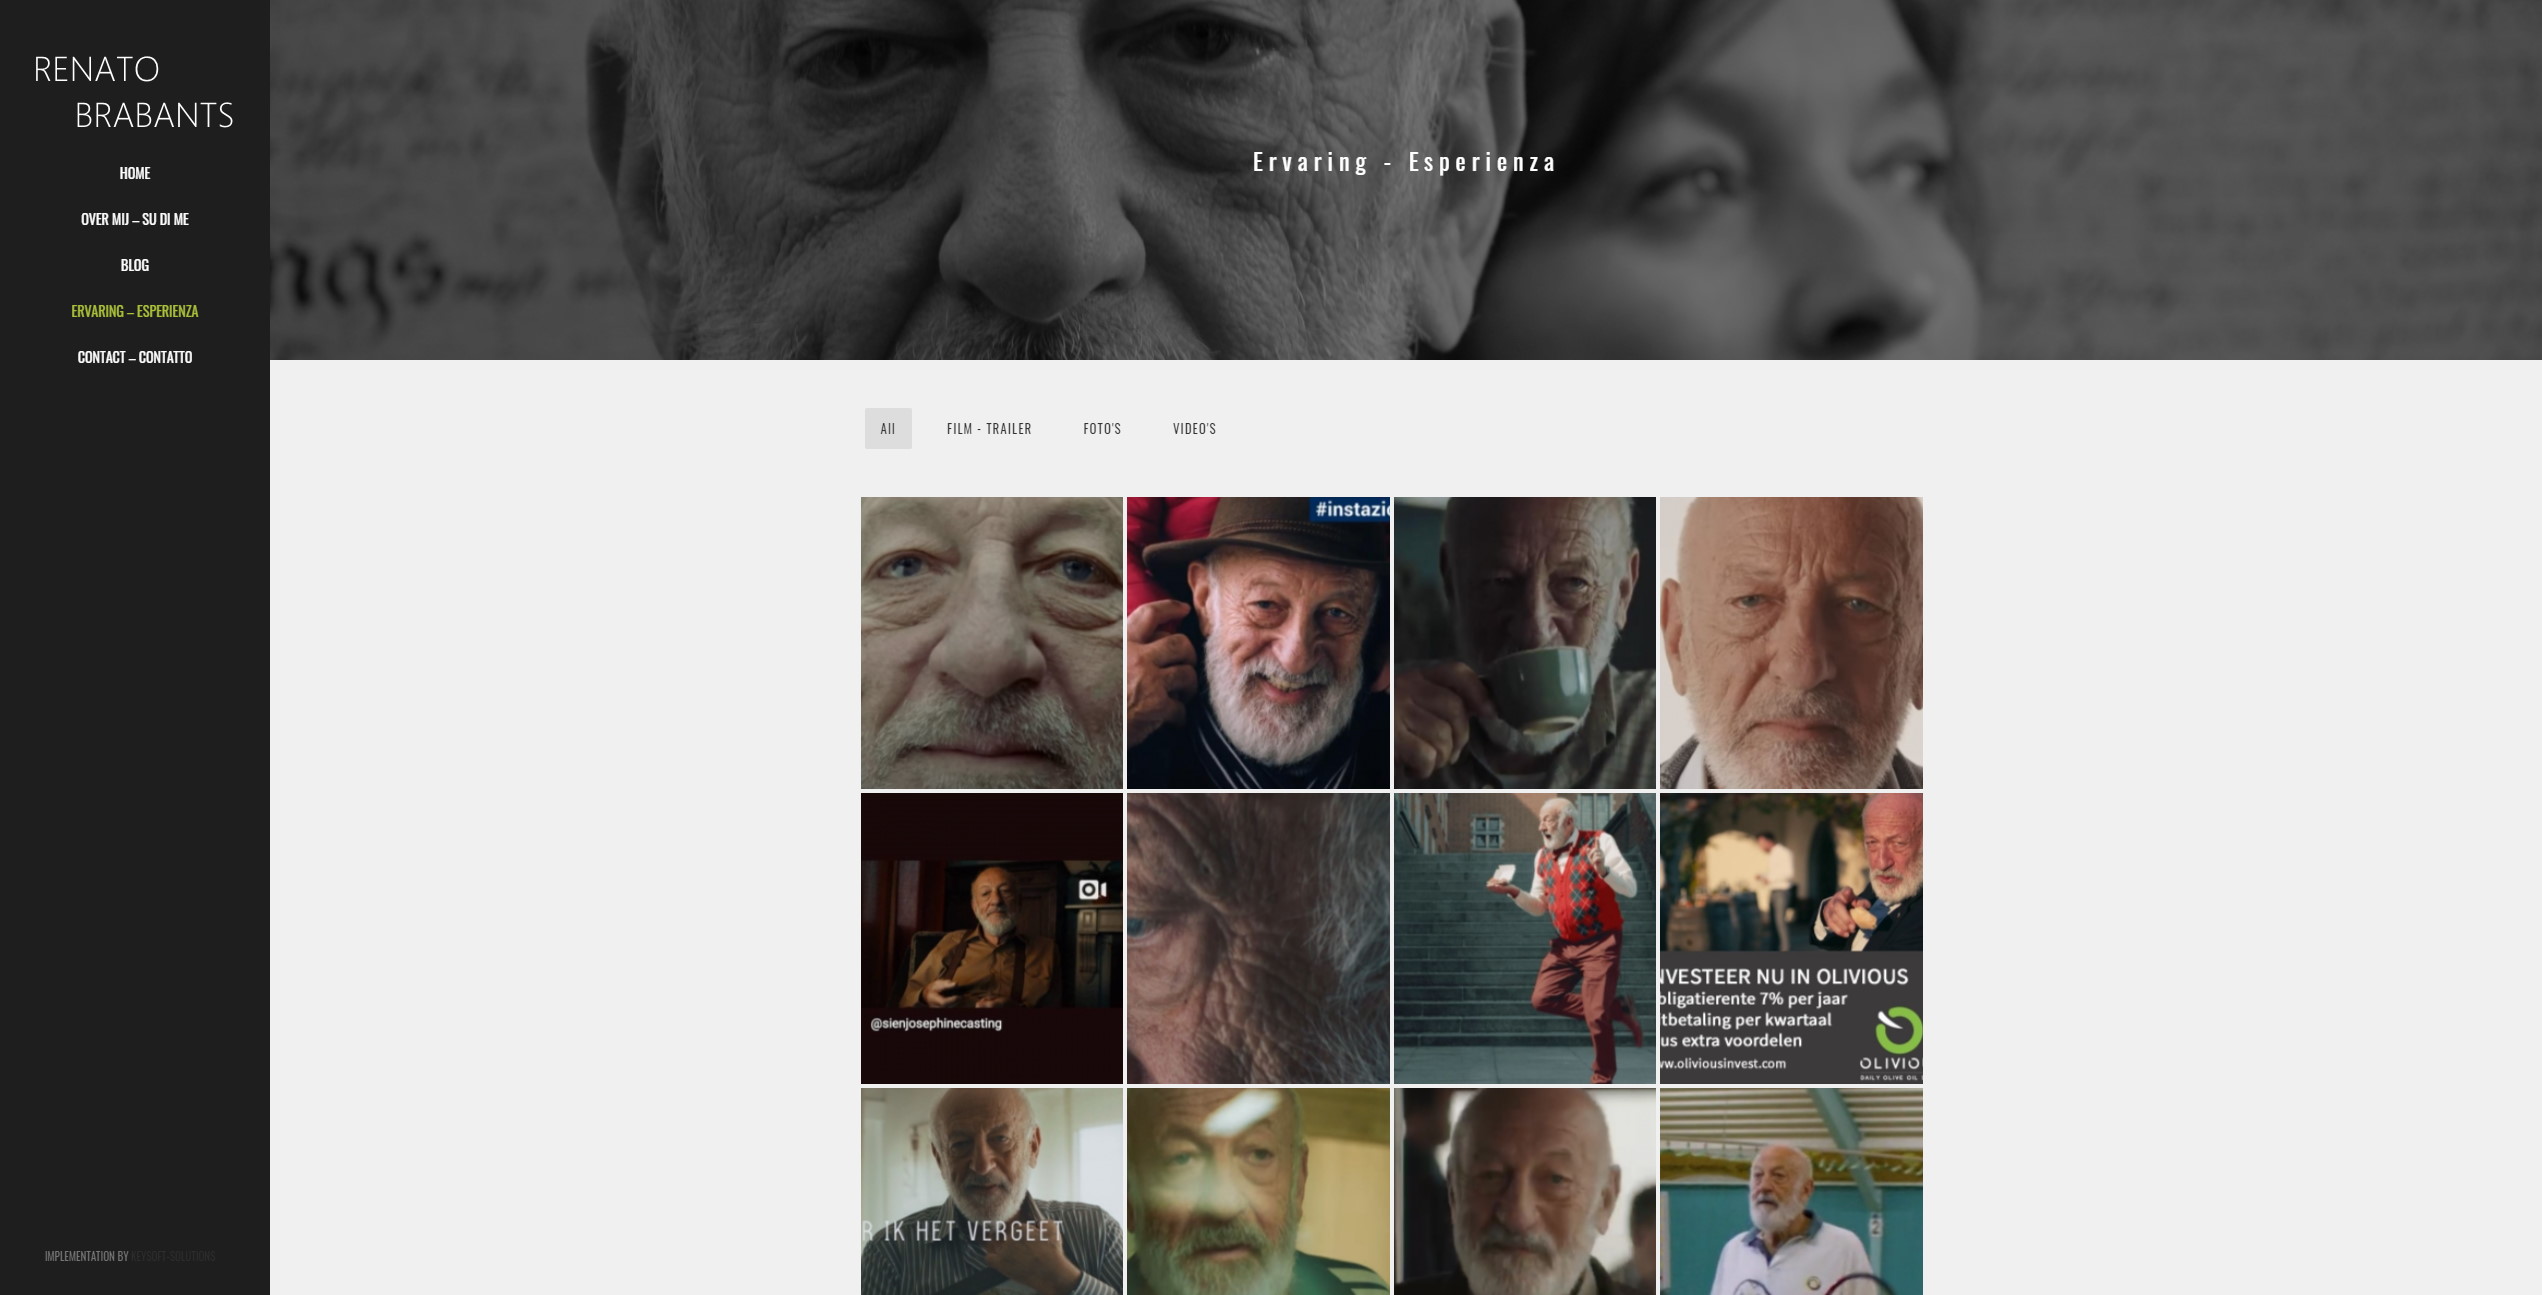The image size is (2542, 1295).
Task: Filter gallery by Foto's
Action: (1102, 428)
